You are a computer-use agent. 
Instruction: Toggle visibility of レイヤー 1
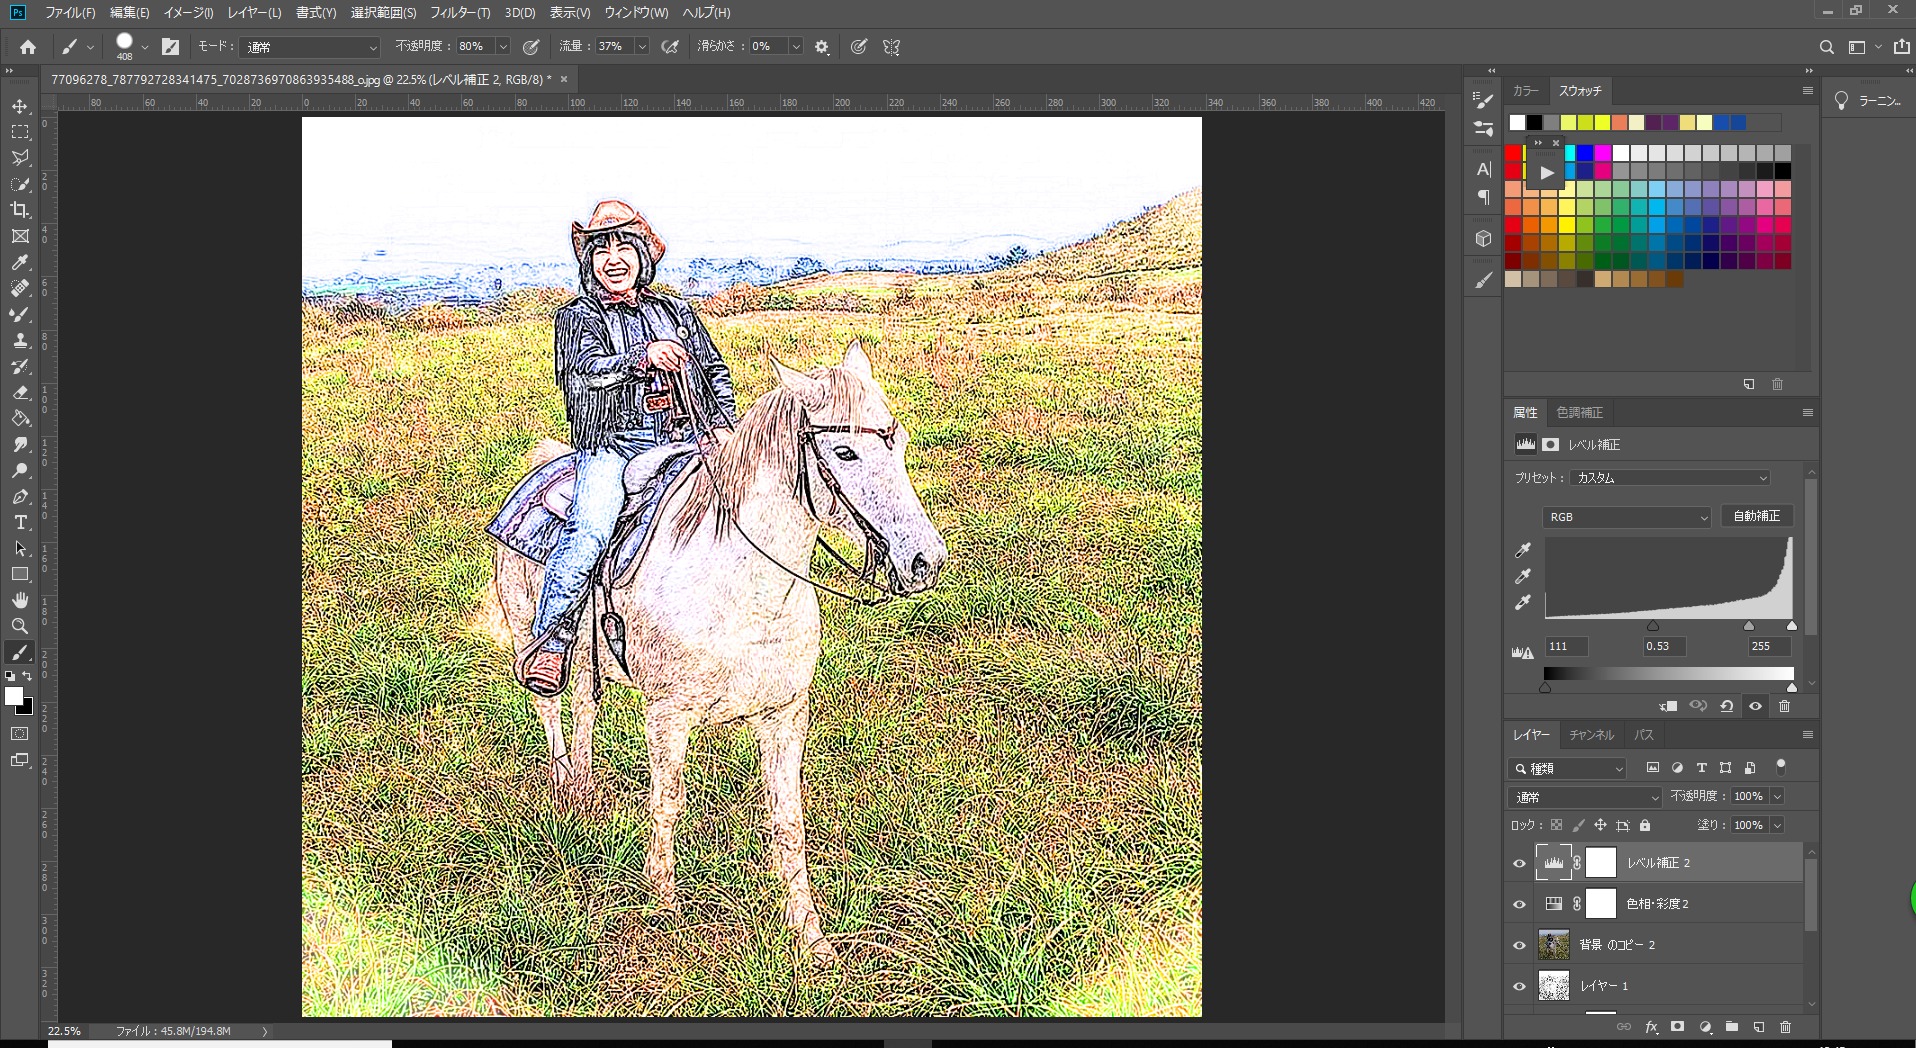[x=1519, y=986]
